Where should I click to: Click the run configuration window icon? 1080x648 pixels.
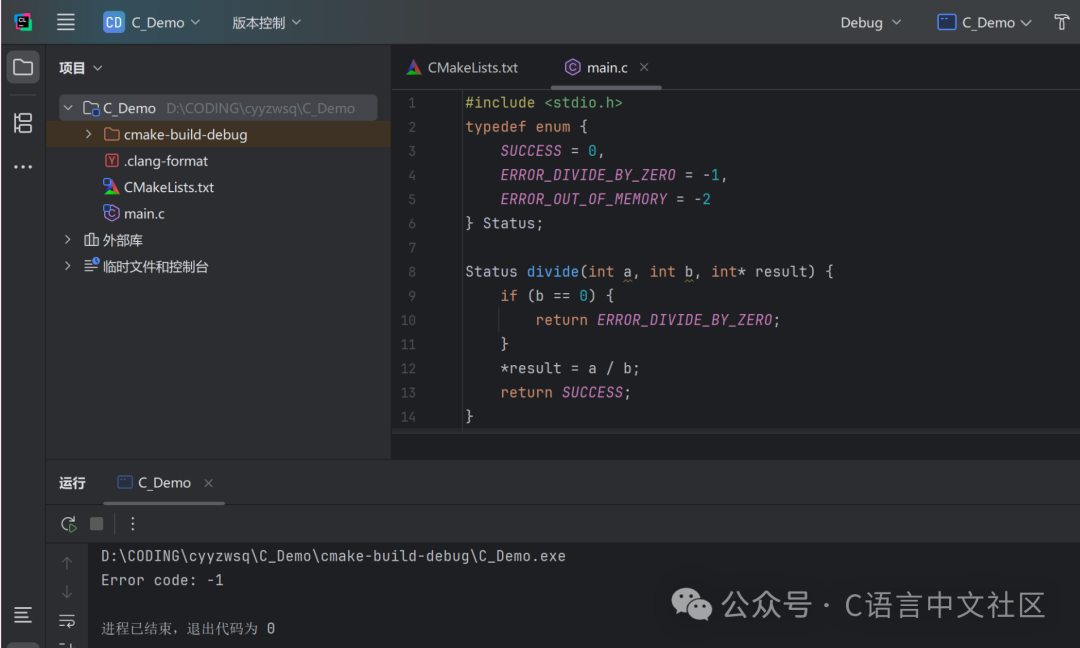[x=946, y=22]
